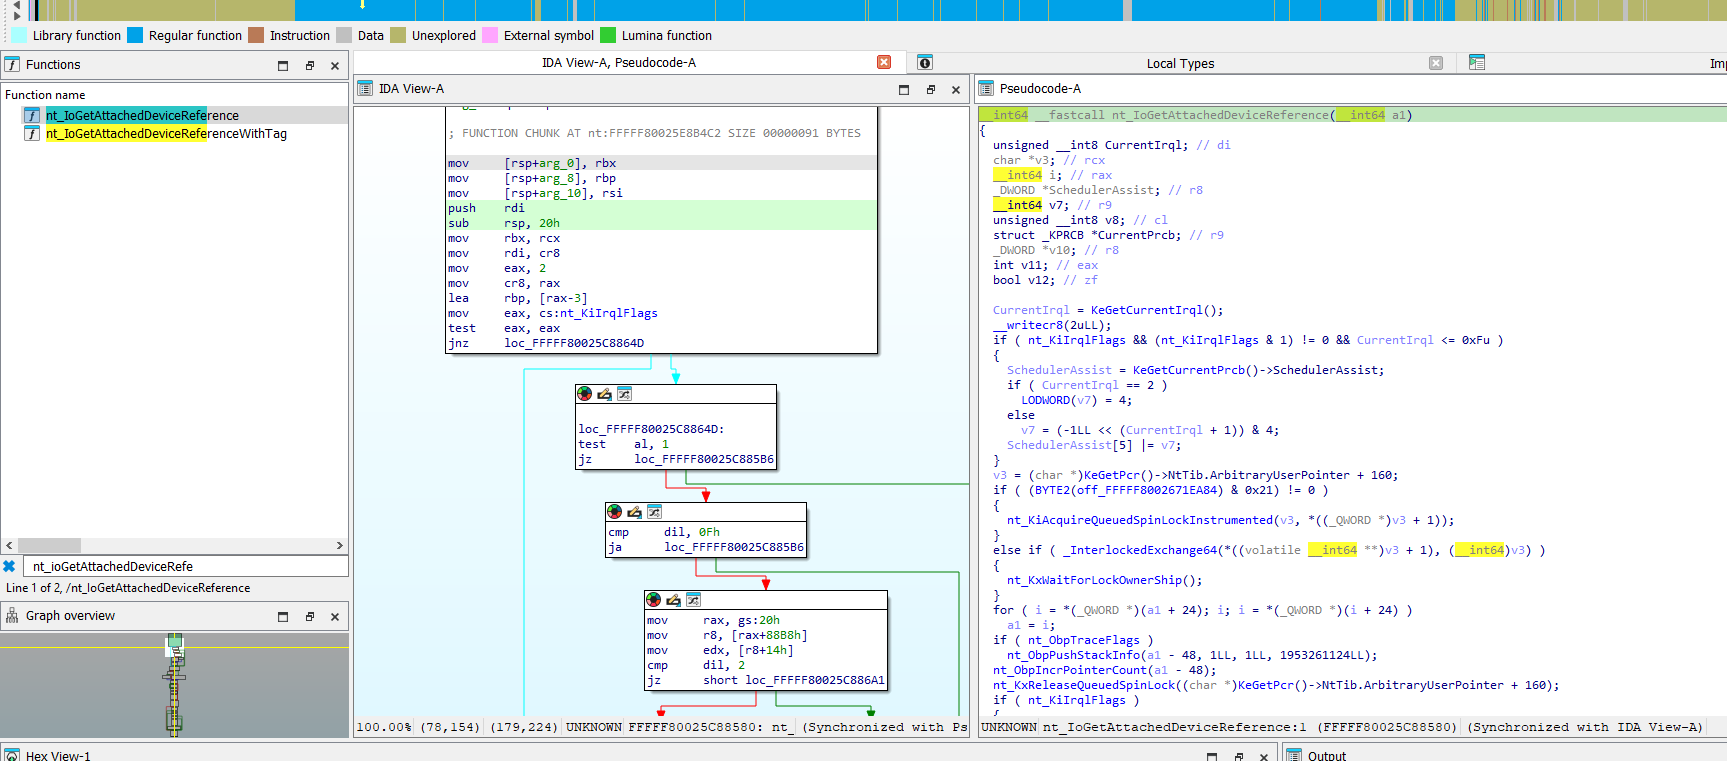Viewport: 1727px width, 761px height.
Task: Click the Lumina function legend swatch
Action: (608, 35)
